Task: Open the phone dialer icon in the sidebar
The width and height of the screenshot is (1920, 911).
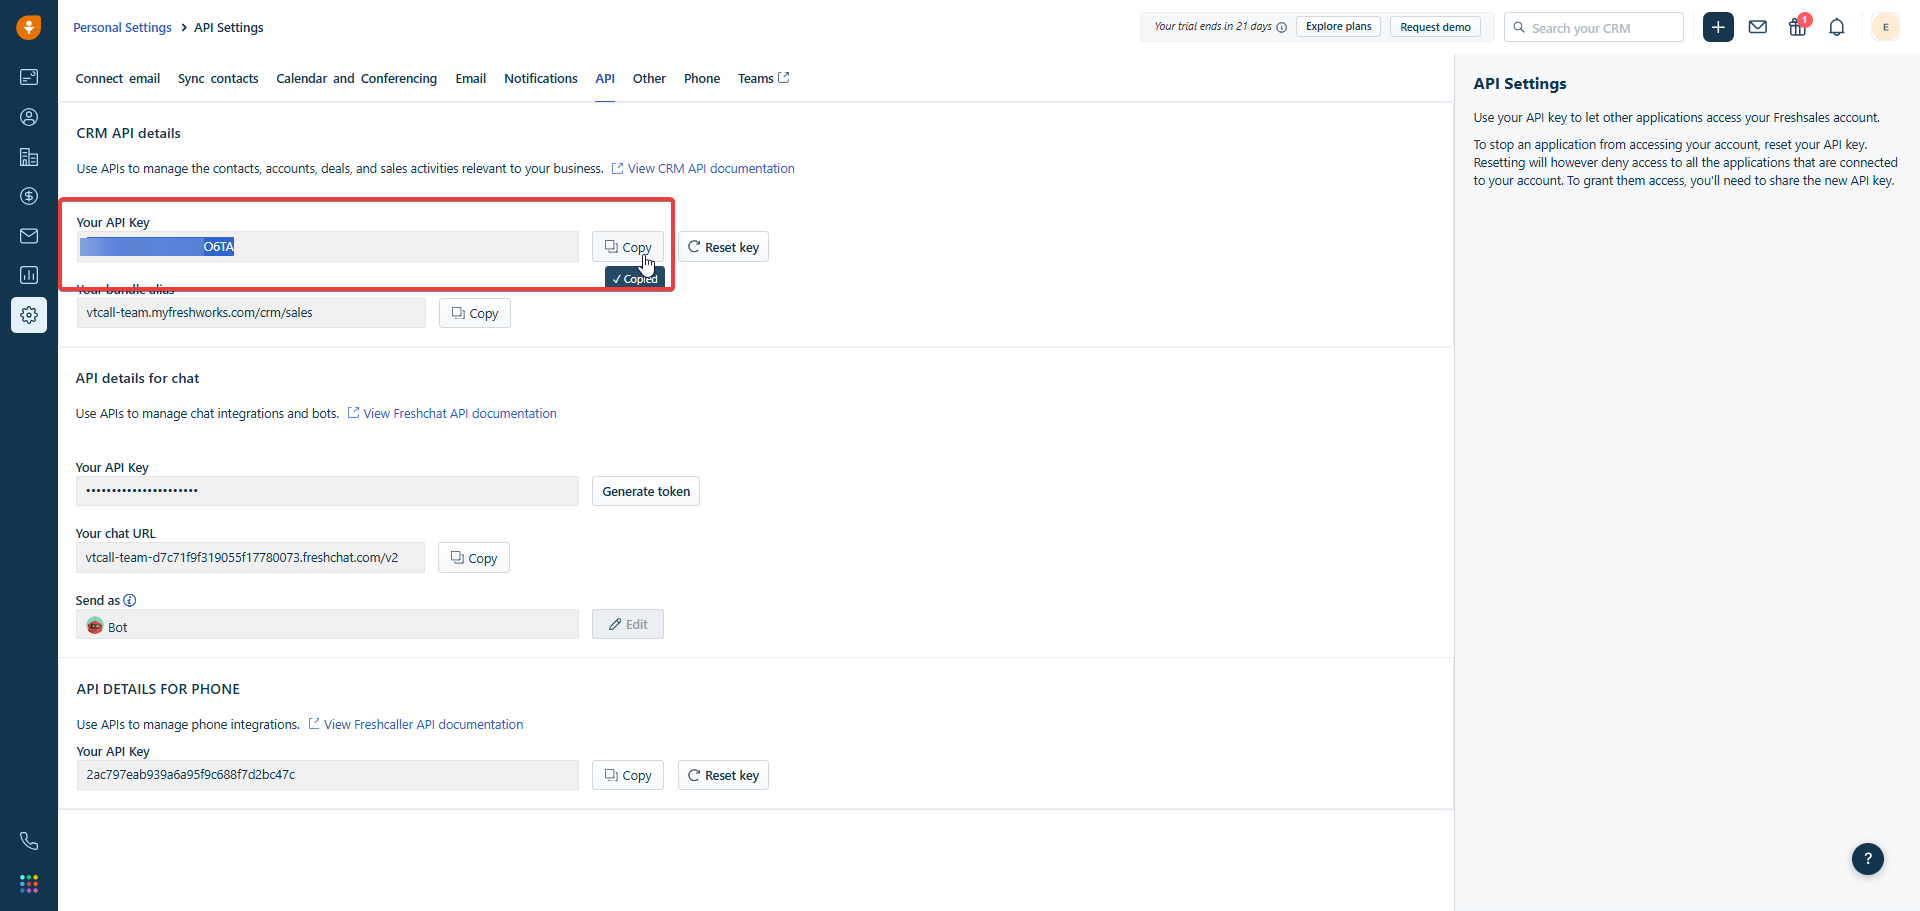Action: pos(29,841)
